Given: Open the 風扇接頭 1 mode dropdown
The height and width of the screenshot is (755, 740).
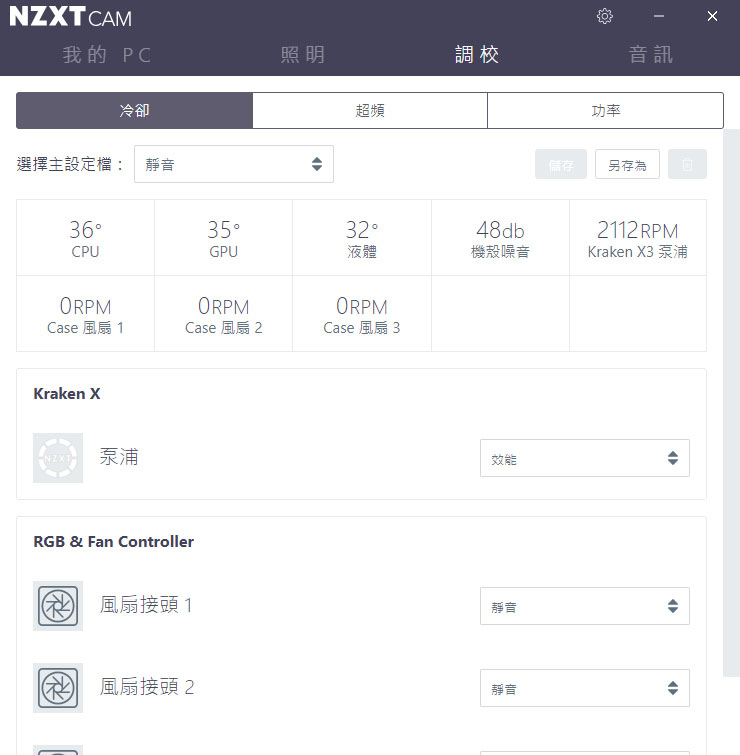Looking at the screenshot, I should tap(585, 606).
